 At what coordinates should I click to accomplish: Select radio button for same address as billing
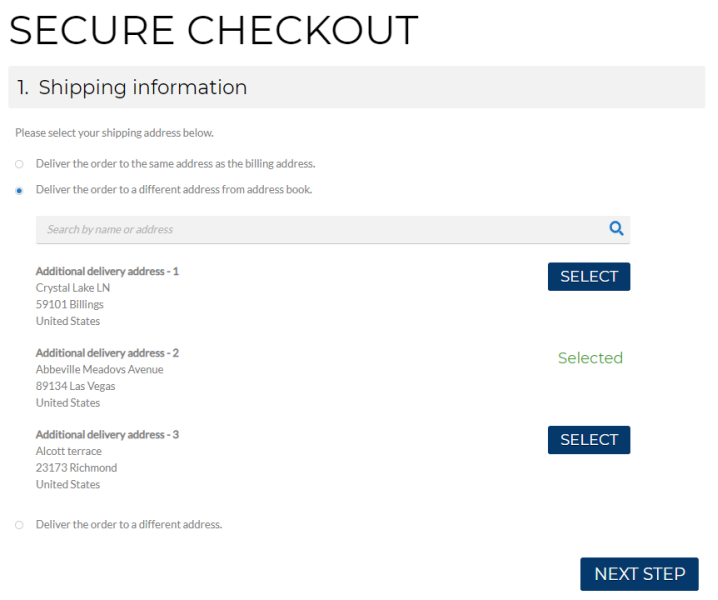coord(19,164)
